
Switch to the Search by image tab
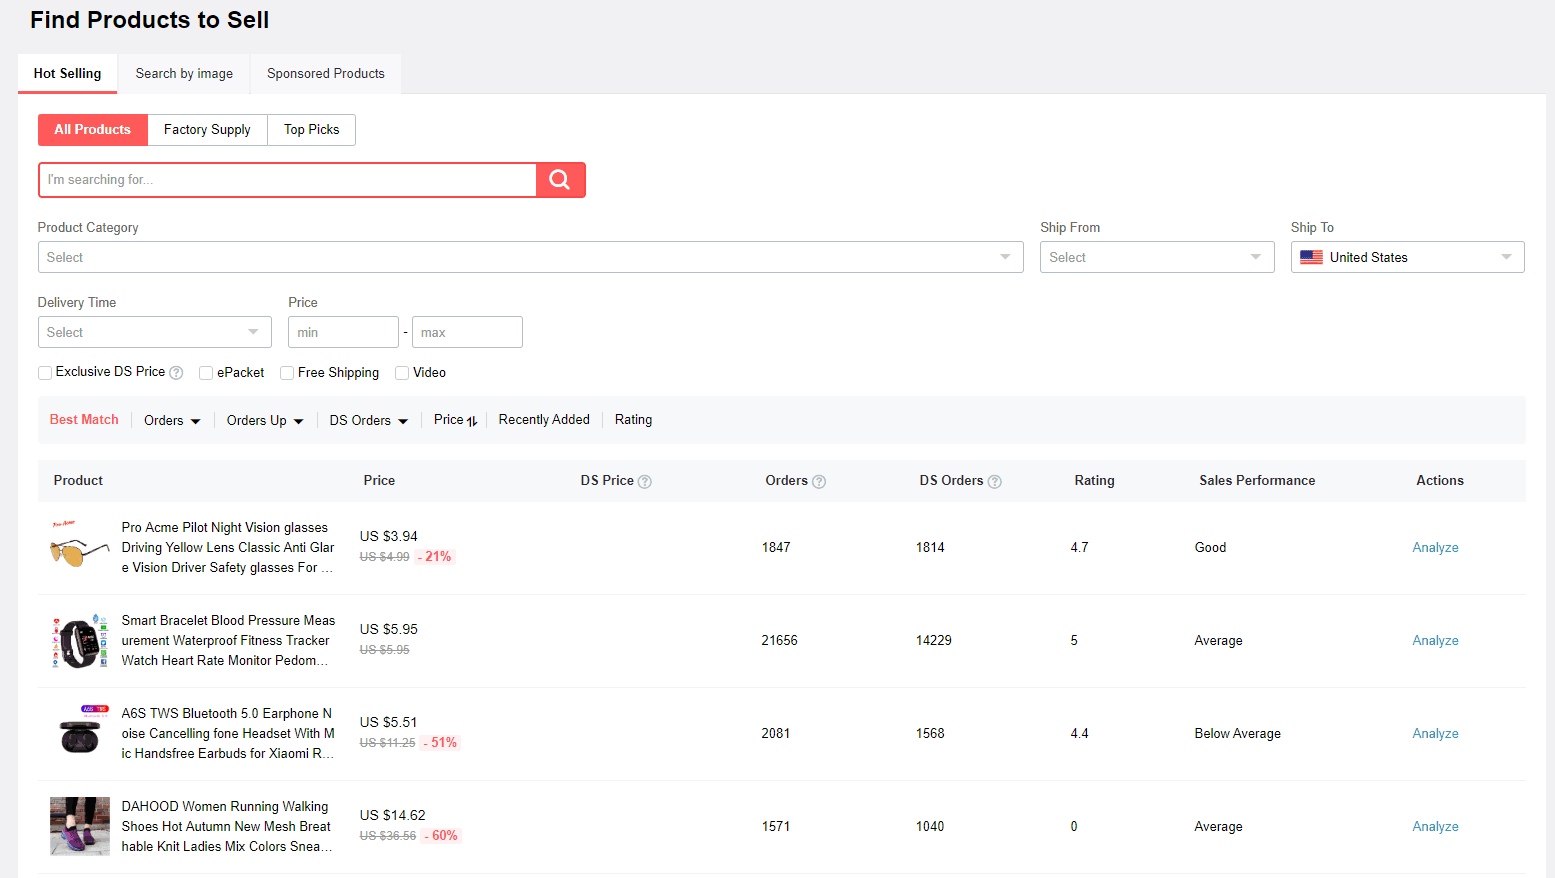184,74
